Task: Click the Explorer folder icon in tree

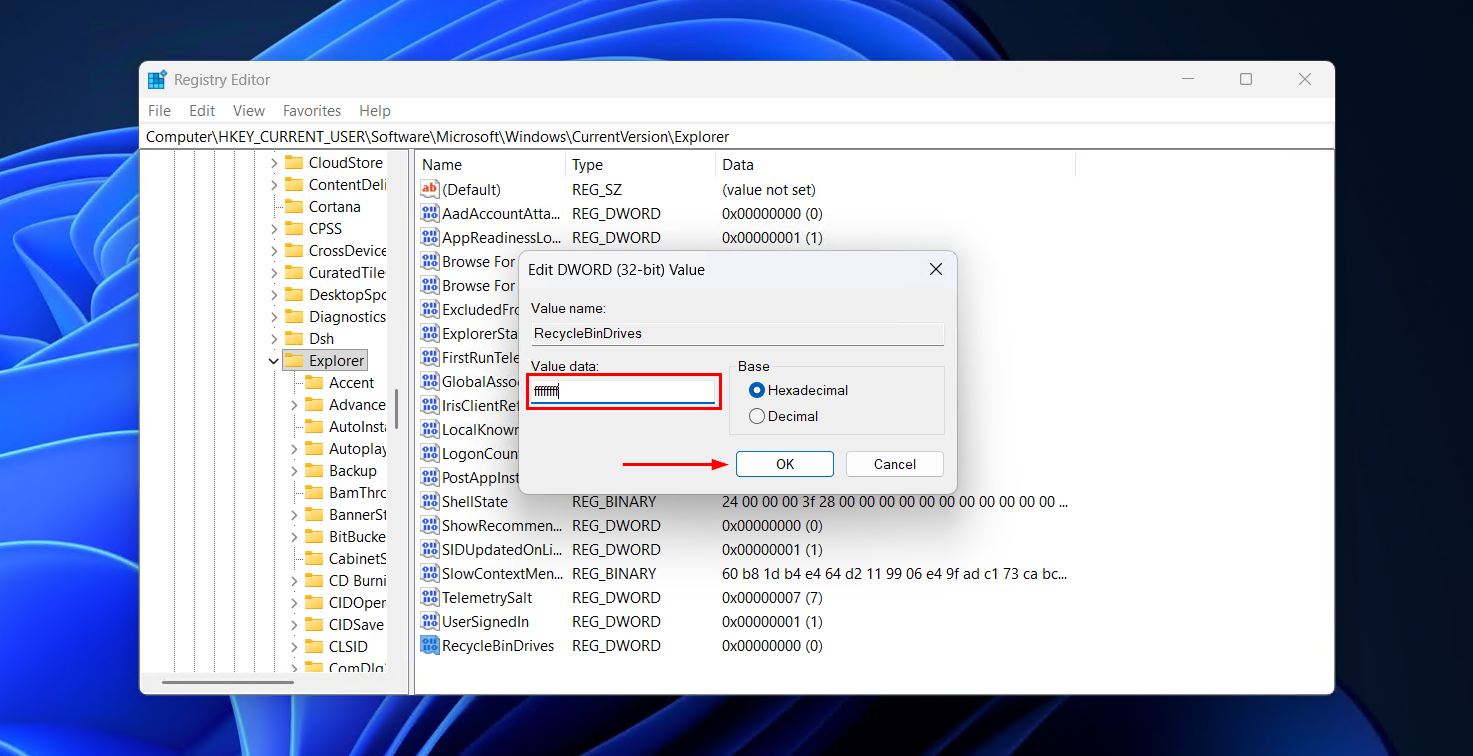Action: (x=294, y=360)
